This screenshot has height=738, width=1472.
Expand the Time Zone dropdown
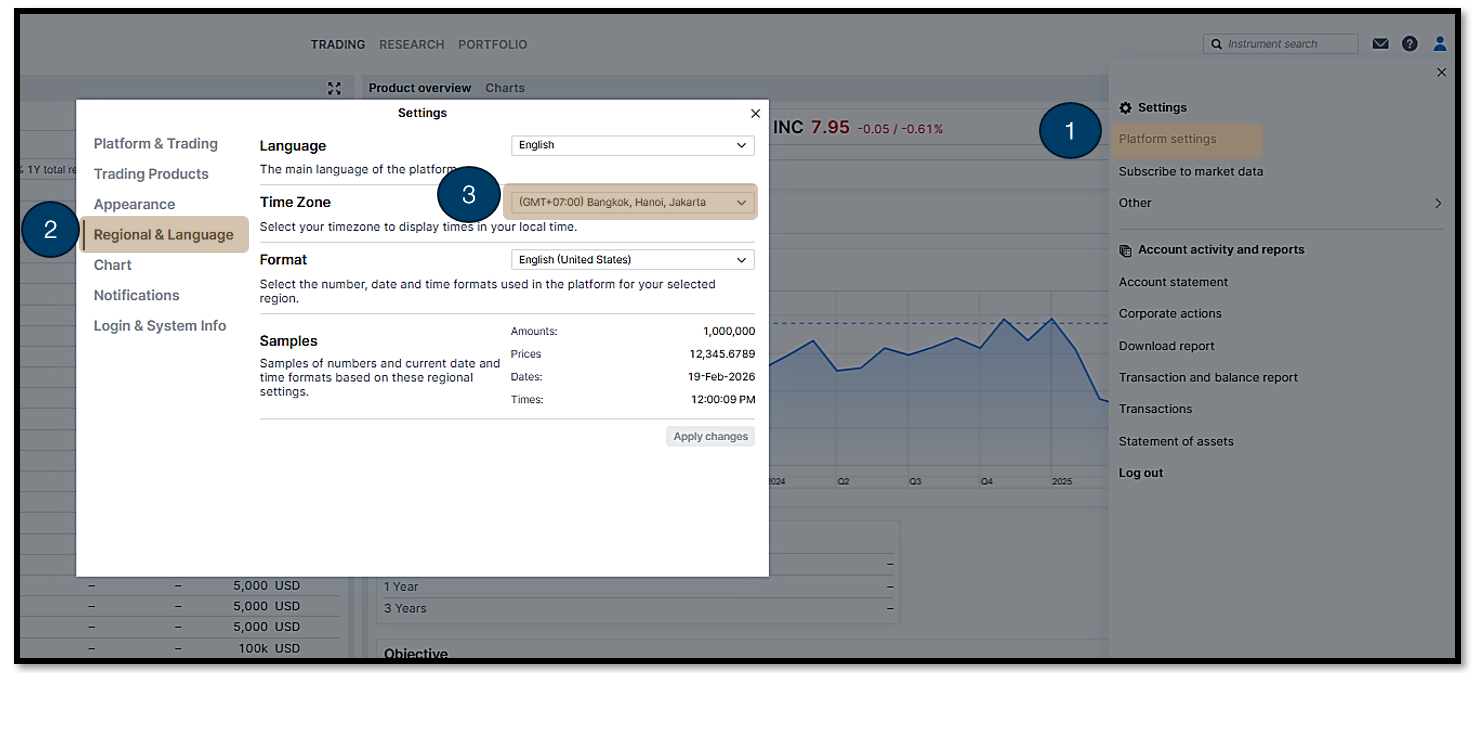(x=632, y=202)
